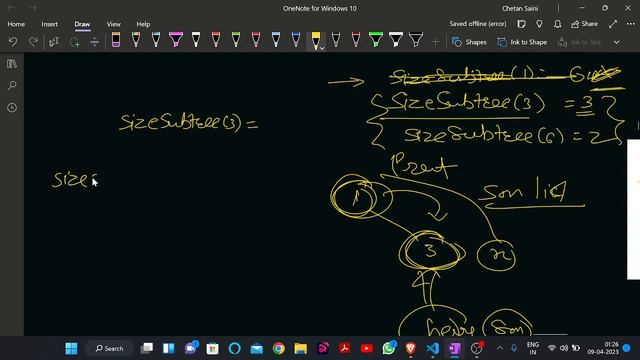The width and height of the screenshot is (640, 360).
Task: Open the Shapes gallery
Action: [x=469, y=42]
